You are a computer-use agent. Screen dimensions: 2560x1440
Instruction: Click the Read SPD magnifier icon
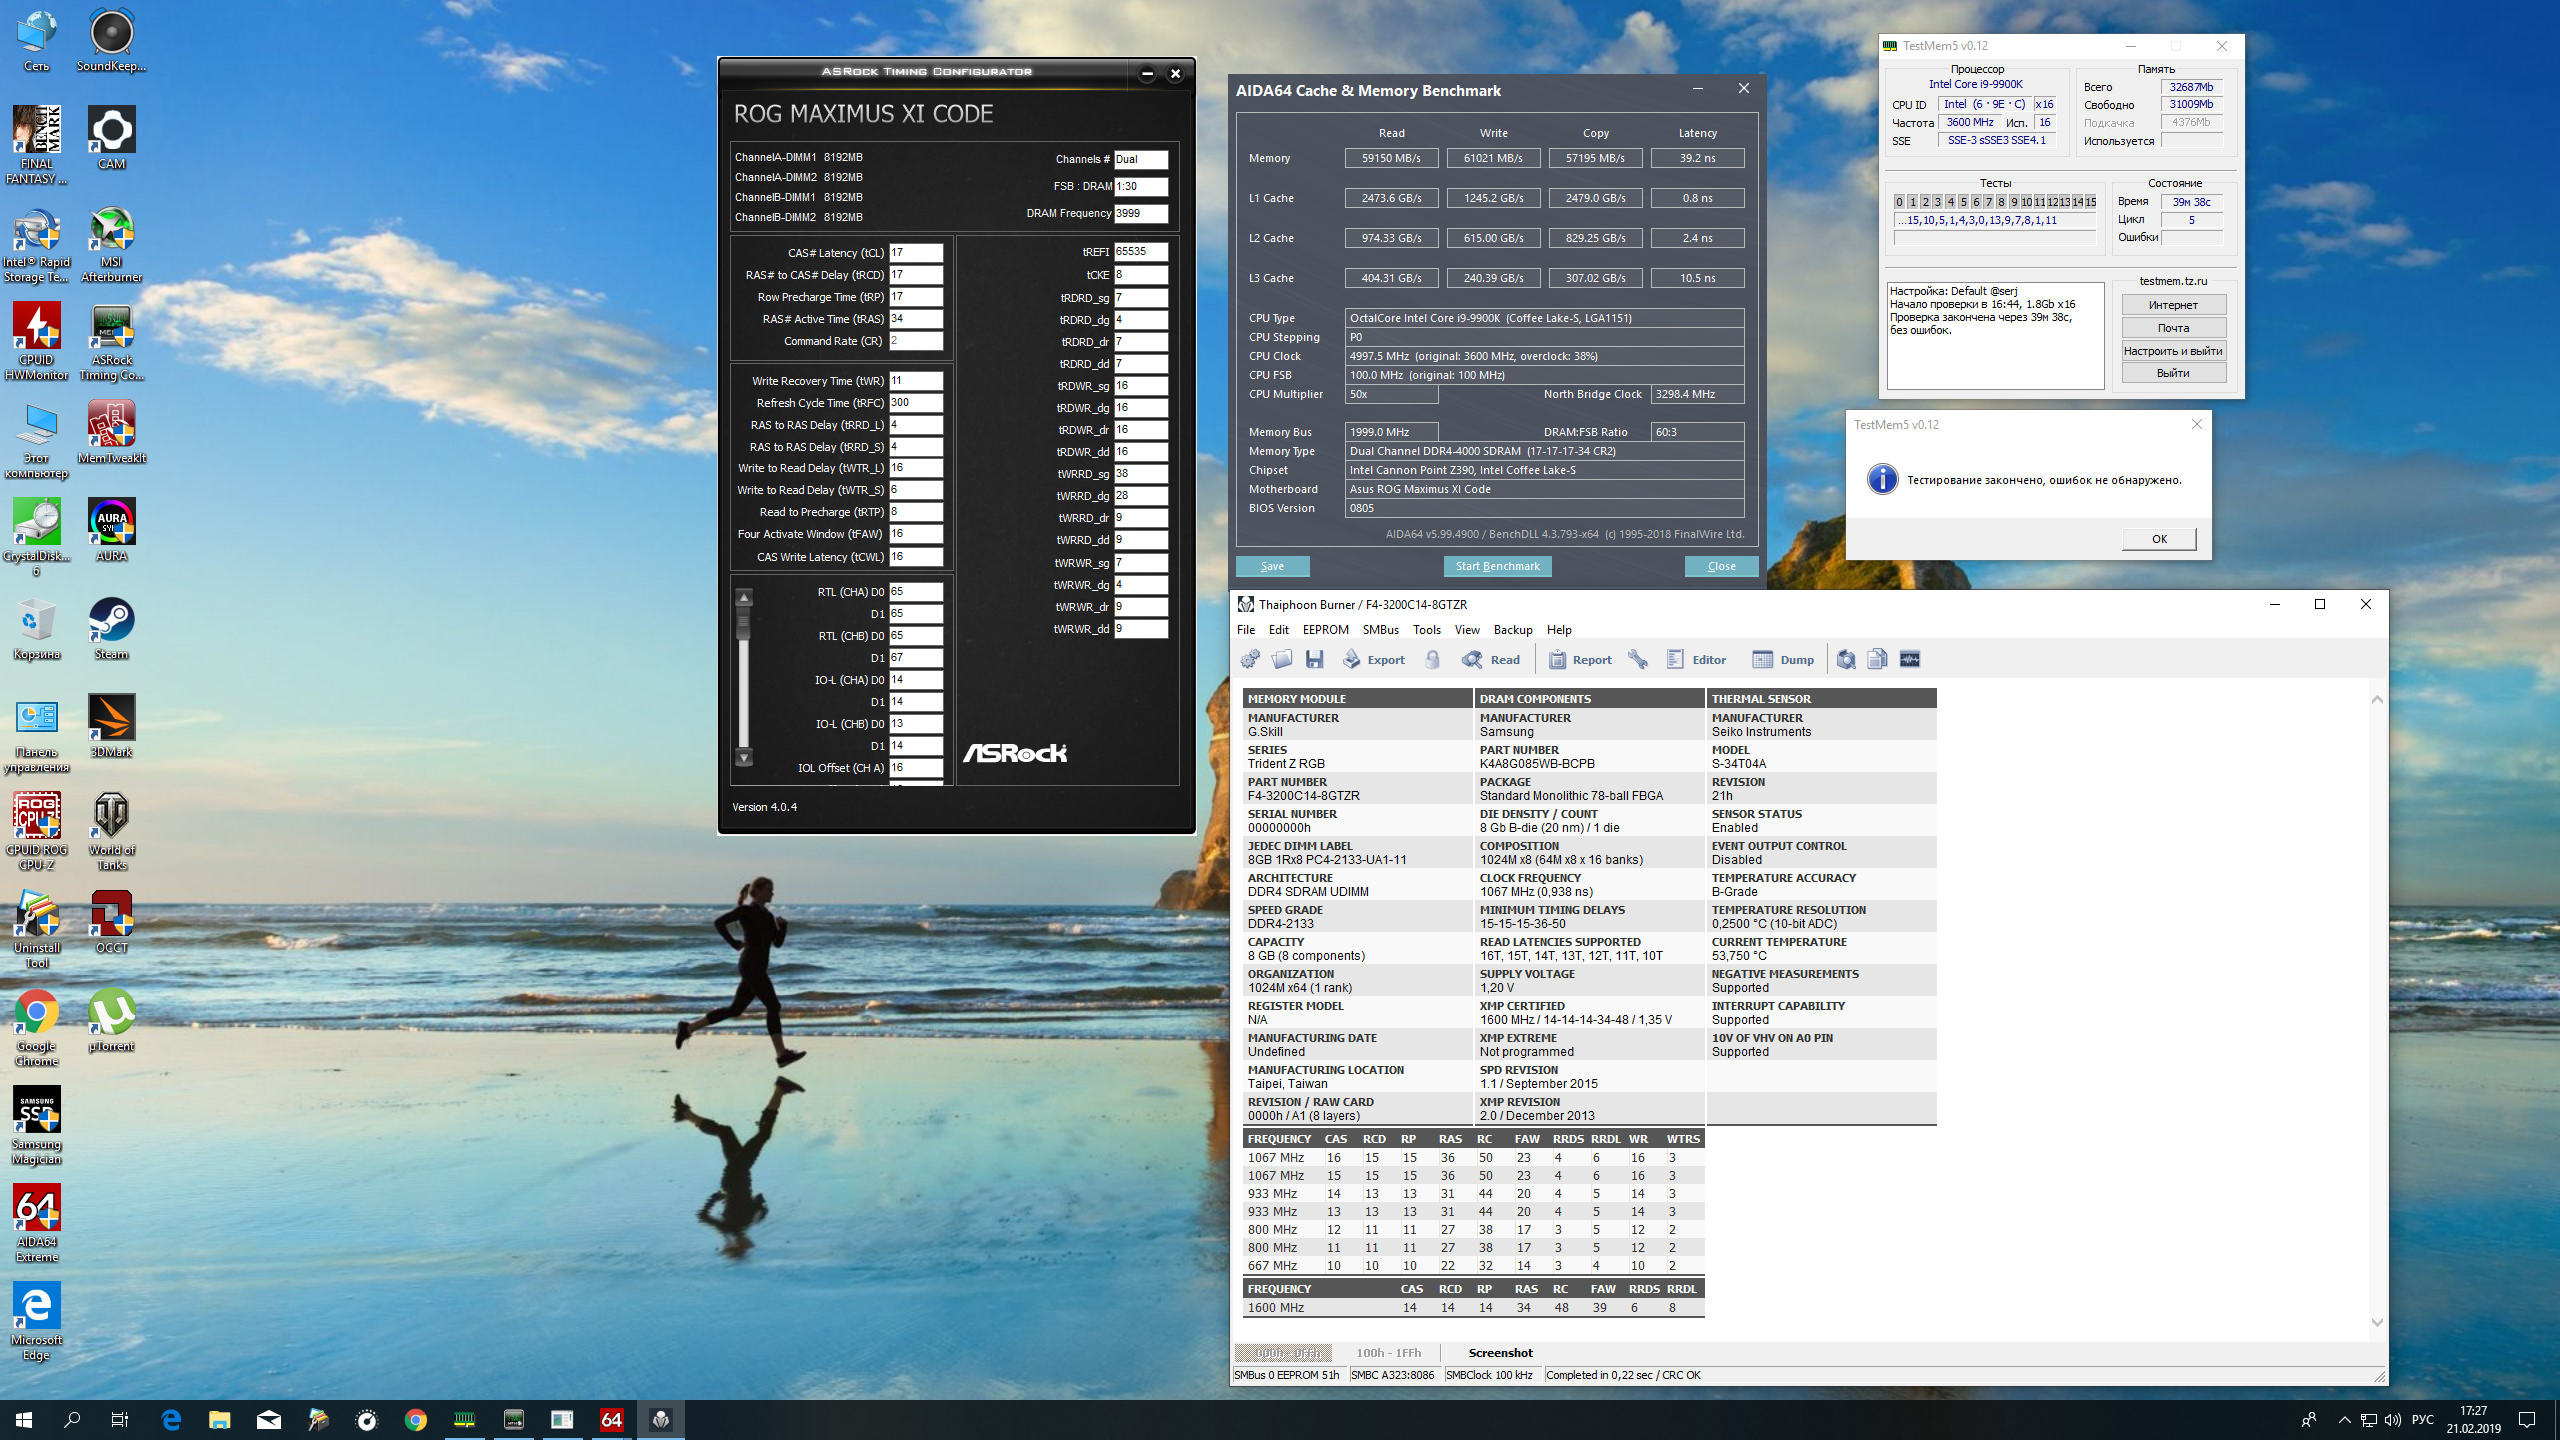click(x=1472, y=659)
